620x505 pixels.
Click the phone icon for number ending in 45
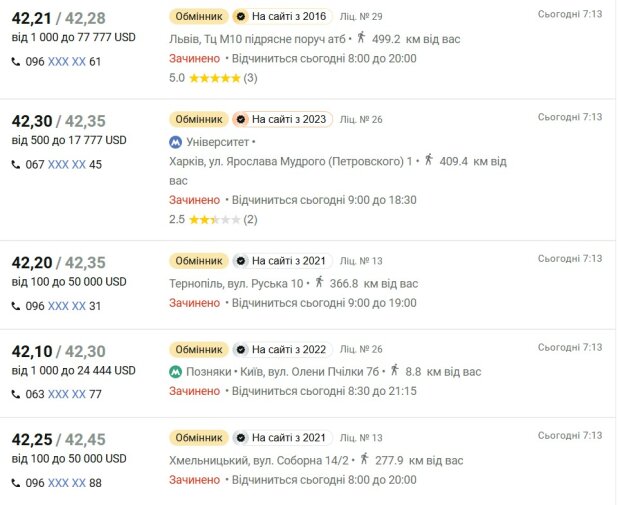pos(17,165)
